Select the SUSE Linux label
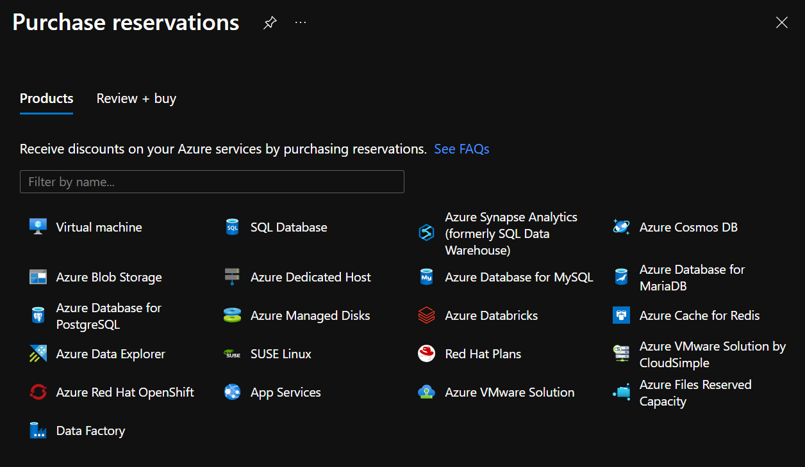This screenshot has width=805, height=467. tap(281, 354)
